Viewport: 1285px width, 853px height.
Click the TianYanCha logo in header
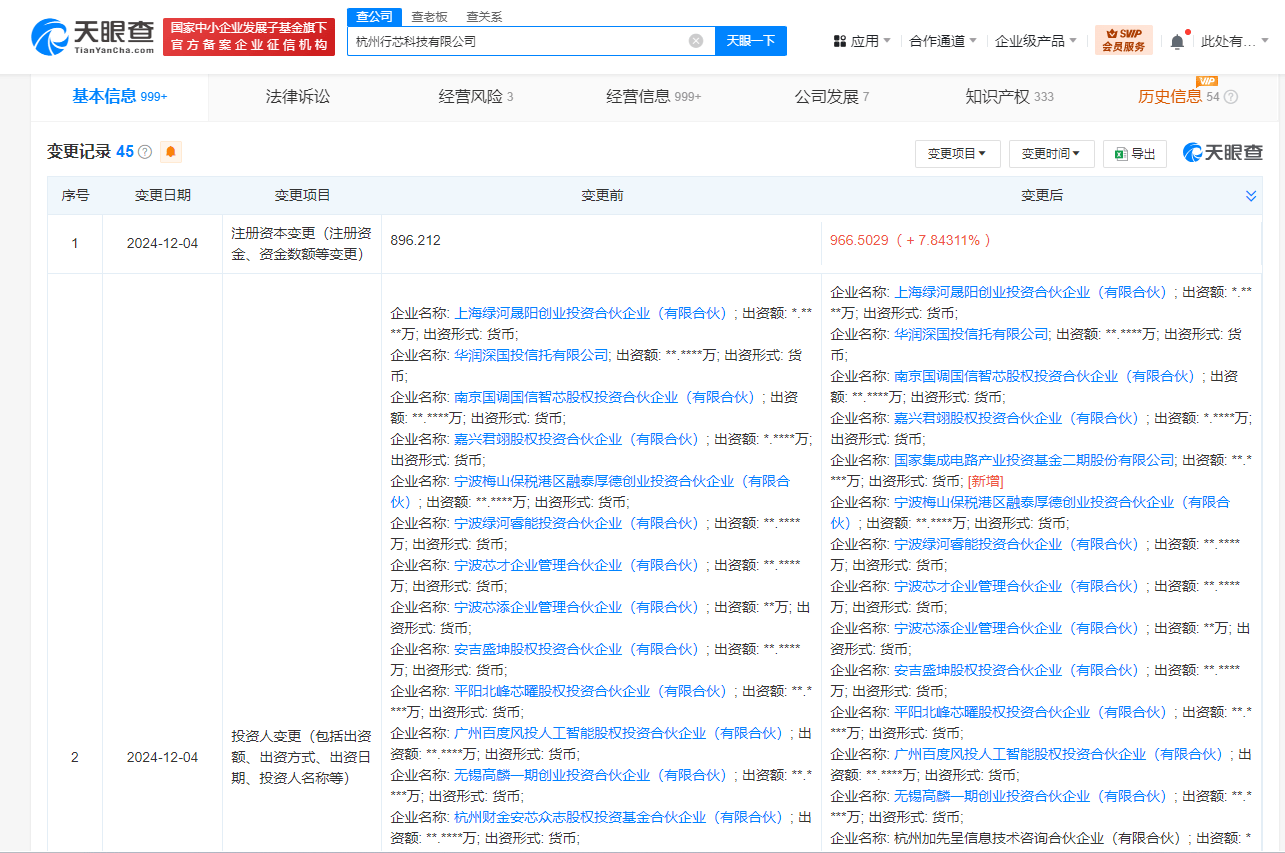93,37
